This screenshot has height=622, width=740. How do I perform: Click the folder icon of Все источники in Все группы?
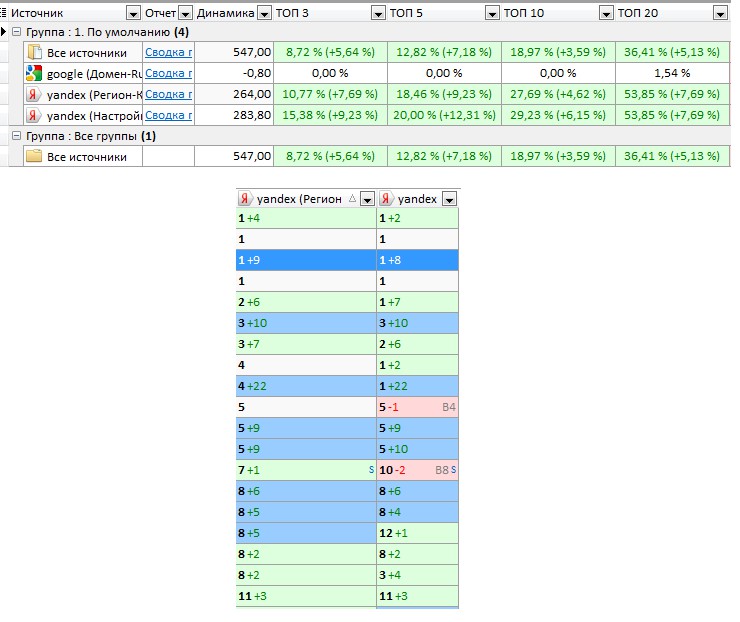coord(34,156)
